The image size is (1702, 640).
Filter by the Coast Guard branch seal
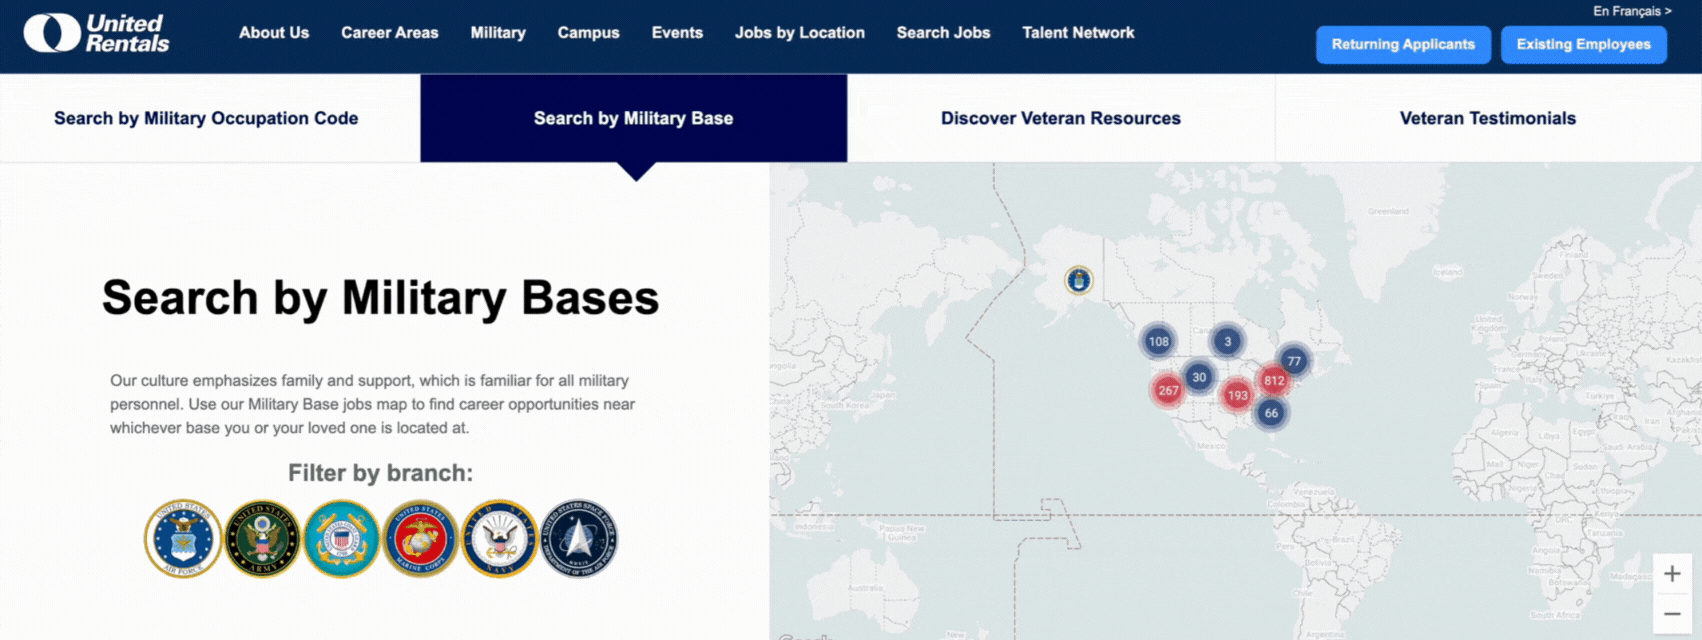(341, 539)
